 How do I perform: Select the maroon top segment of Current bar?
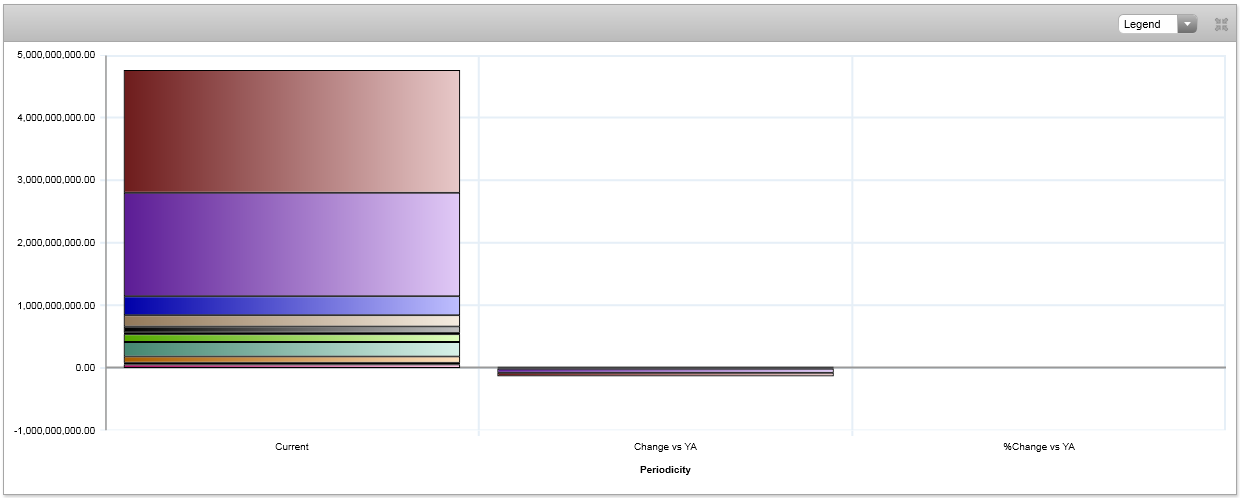[x=291, y=131]
